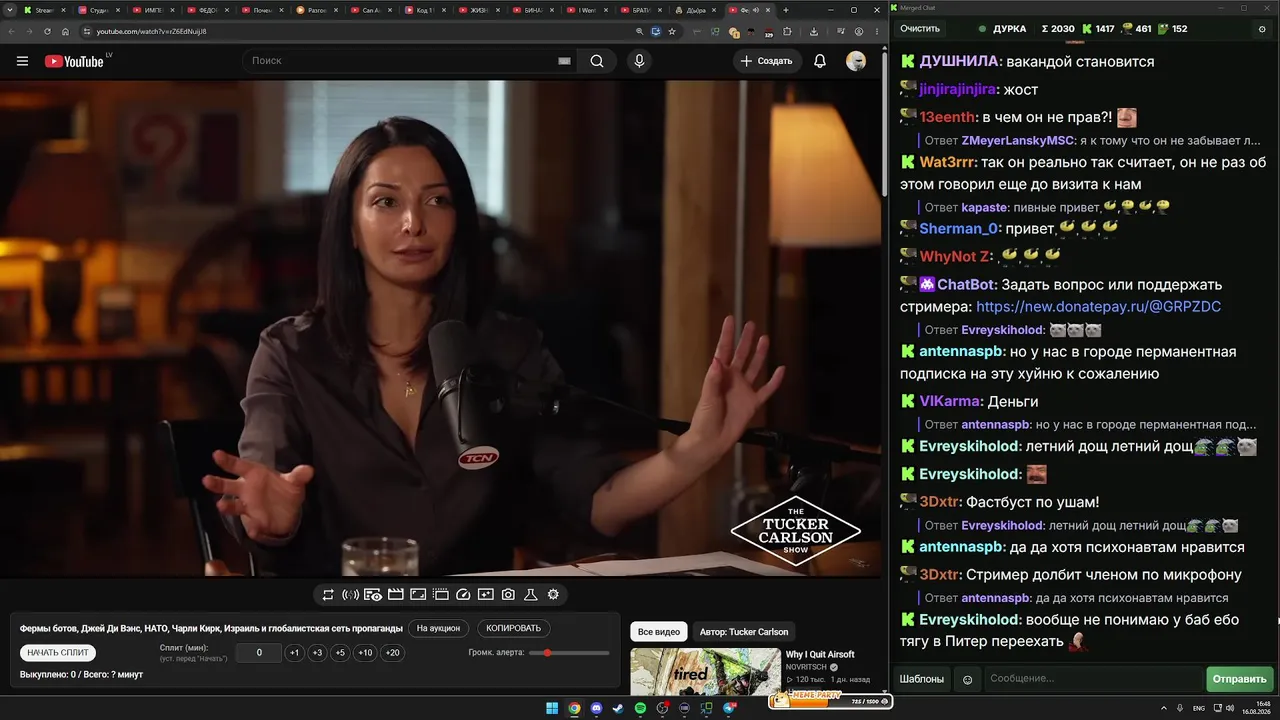The height and width of the screenshot is (720, 1280).
Task: Add 5 minutes with the +5 button
Action: (x=340, y=653)
